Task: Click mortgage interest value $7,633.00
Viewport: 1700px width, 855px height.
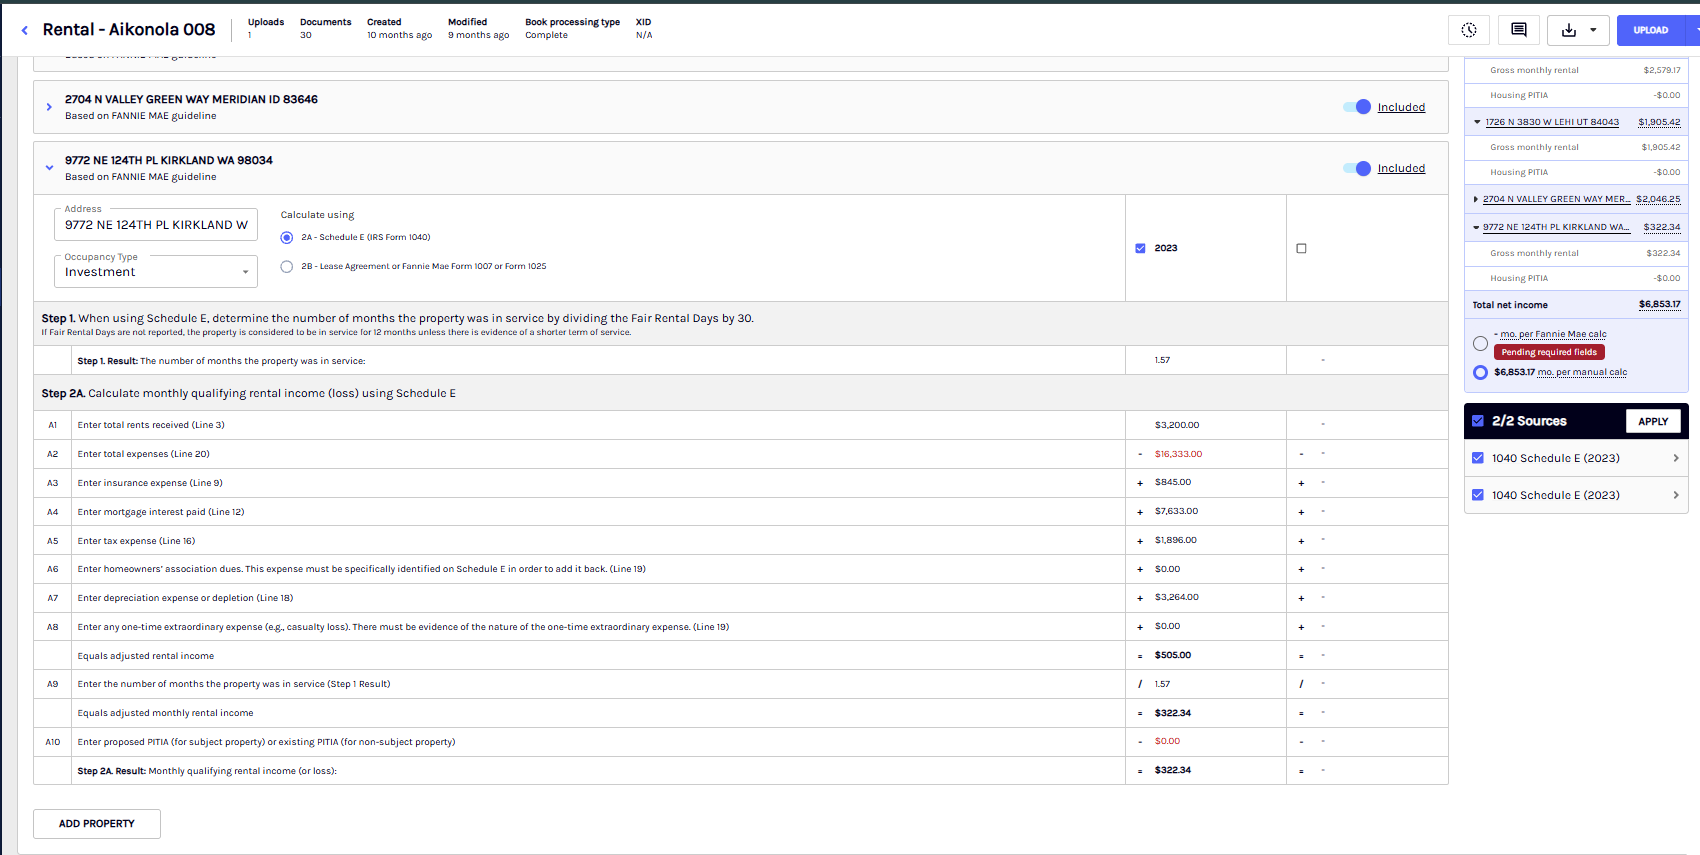Action: click(x=1176, y=511)
